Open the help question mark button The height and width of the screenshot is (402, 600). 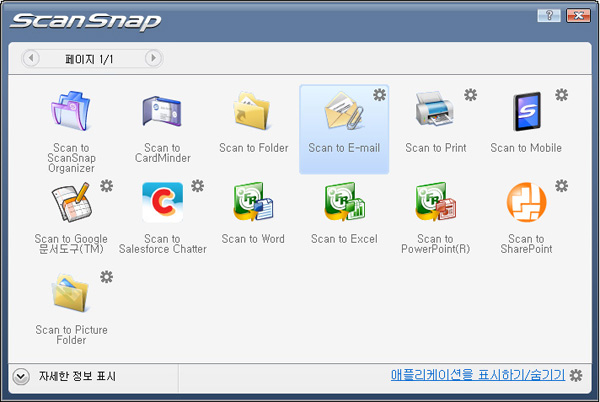pos(549,15)
